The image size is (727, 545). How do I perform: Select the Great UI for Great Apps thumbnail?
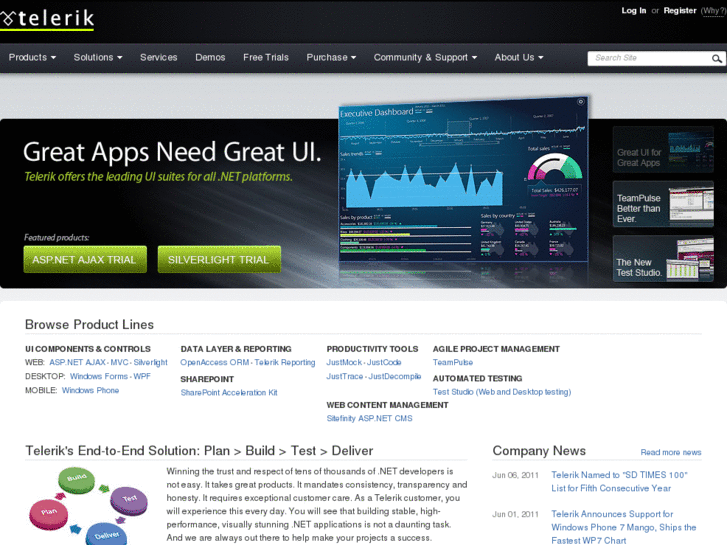pos(663,149)
